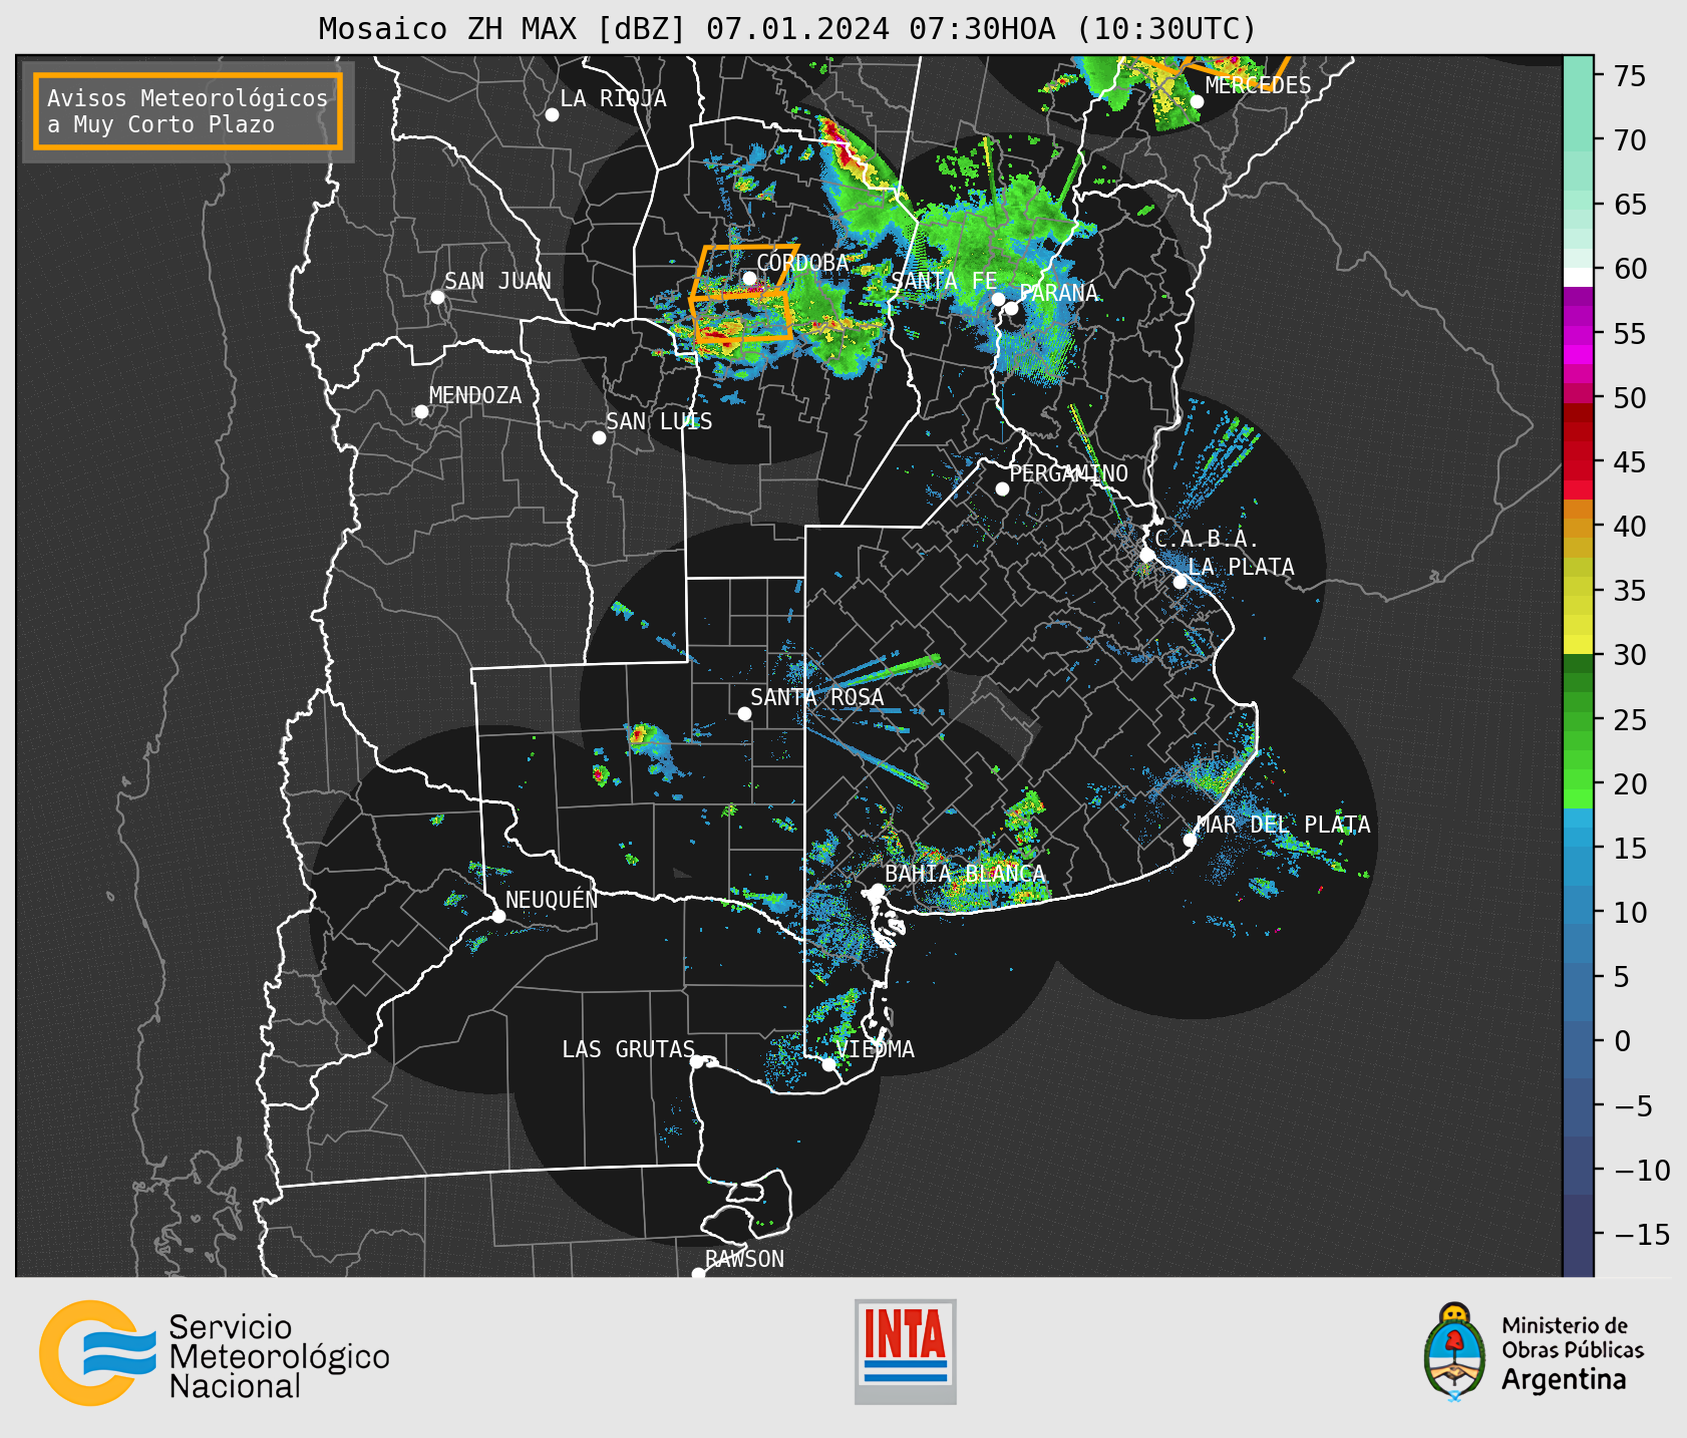Click the SANTA ROSA city marker dot
The image size is (1687, 1438).
click(744, 713)
